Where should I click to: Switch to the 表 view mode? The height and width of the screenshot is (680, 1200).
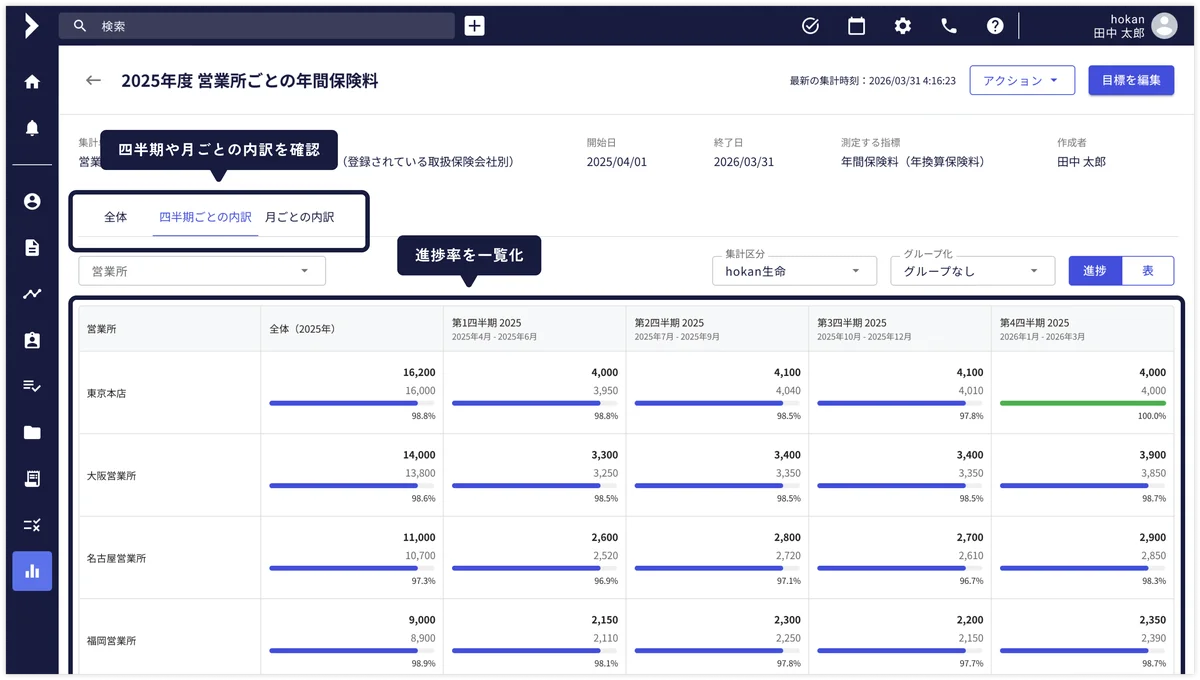[x=1147, y=270]
